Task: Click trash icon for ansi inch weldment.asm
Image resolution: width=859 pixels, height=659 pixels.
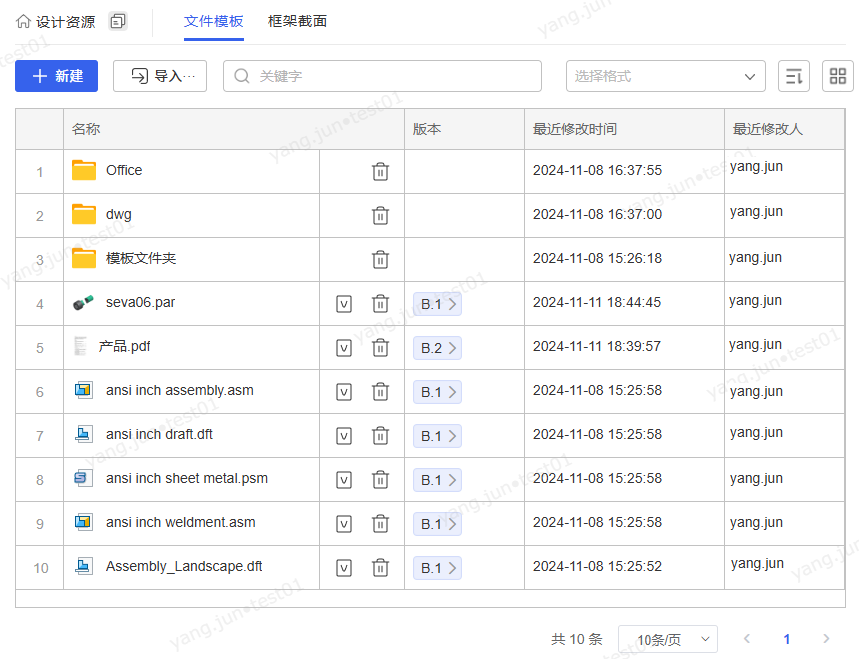Action: tap(380, 524)
